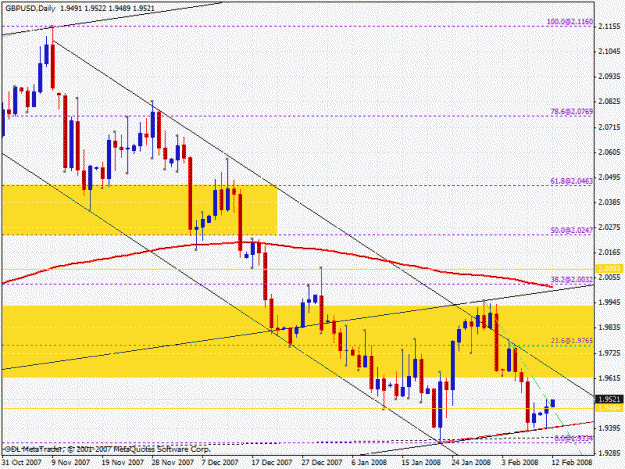Click the 19 Nov 2007 date label
This screenshot has width=625, height=469.
click(x=122, y=463)
